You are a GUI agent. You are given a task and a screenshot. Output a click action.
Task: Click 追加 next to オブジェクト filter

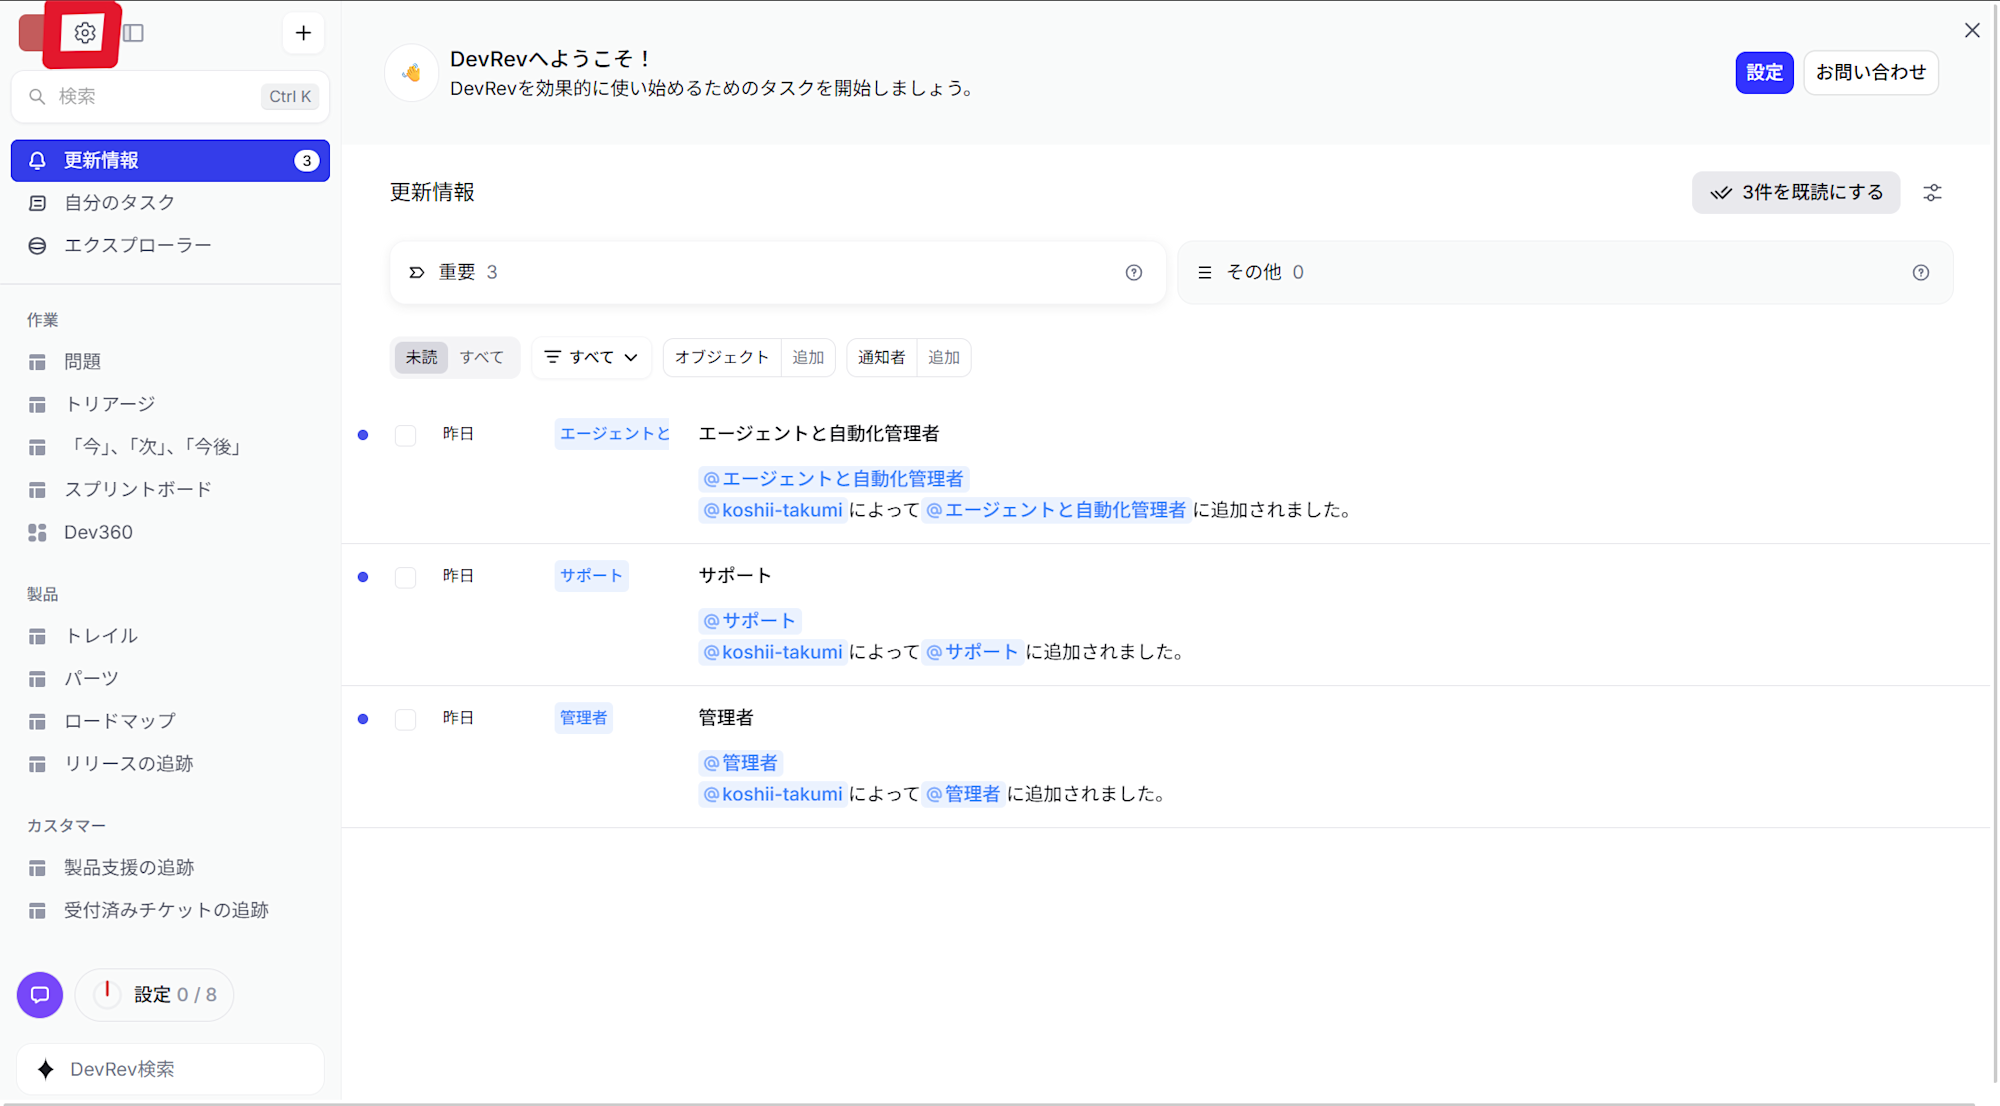tap(809, 357)
